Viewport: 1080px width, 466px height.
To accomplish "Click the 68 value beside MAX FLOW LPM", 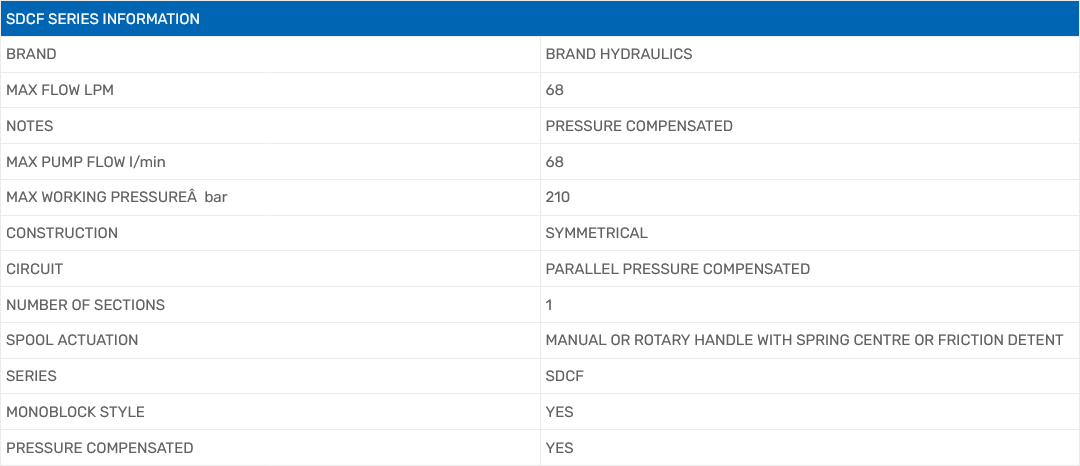I will 554,90.
